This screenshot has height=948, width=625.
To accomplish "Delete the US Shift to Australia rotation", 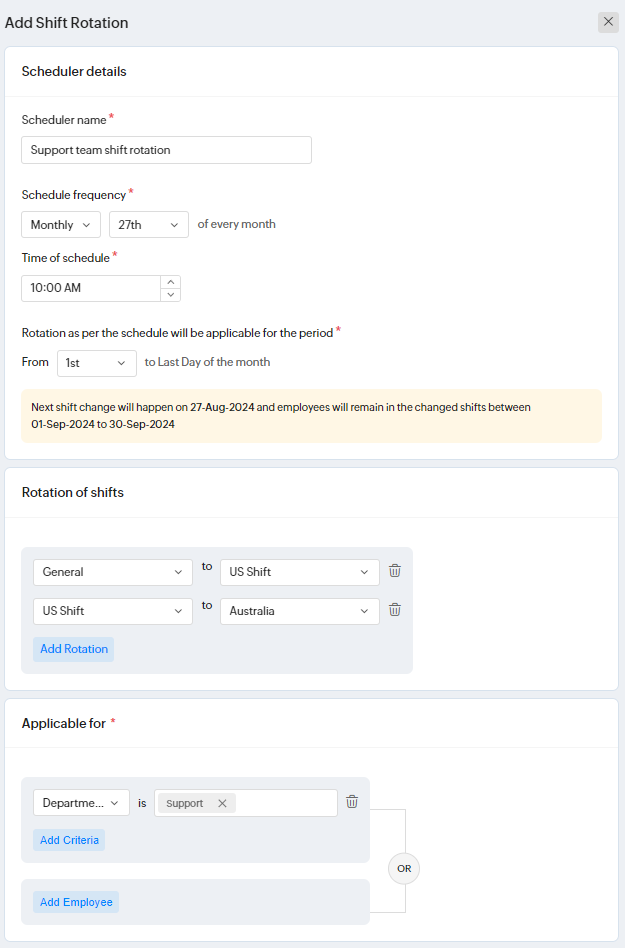I will pos(395,609).
